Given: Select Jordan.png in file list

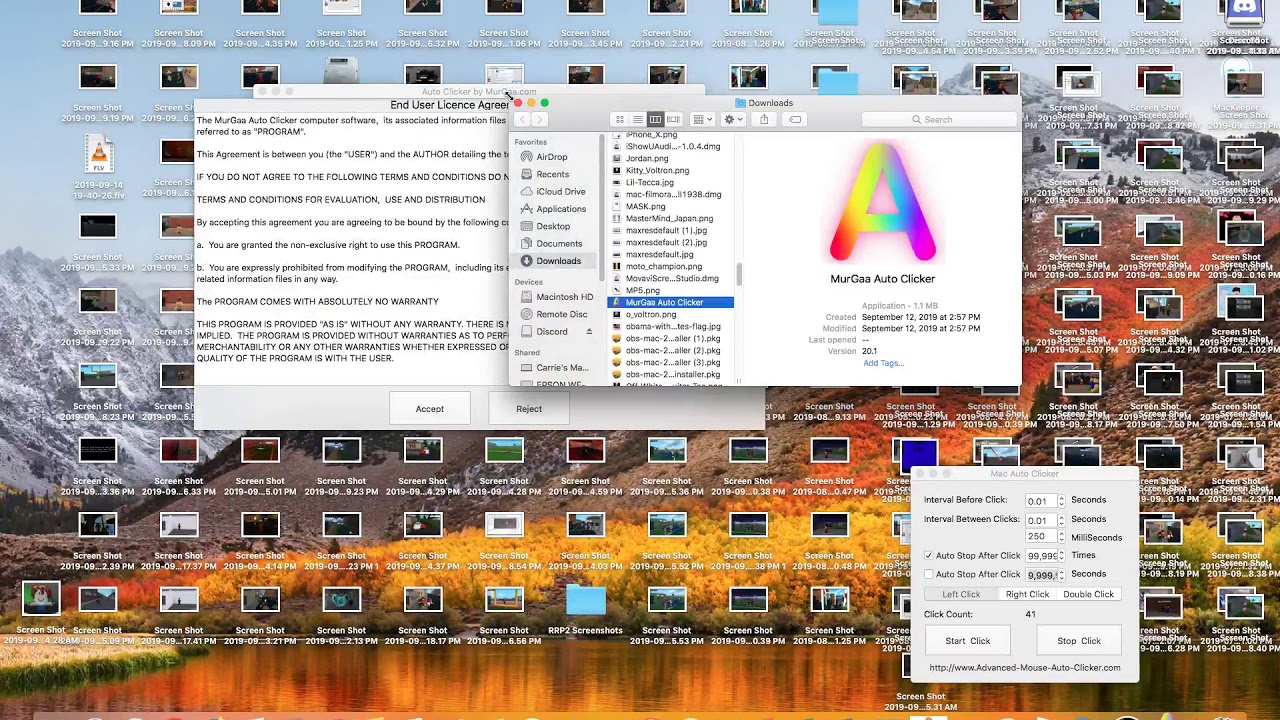Looking at the screenshot, I should pos(647,158).
